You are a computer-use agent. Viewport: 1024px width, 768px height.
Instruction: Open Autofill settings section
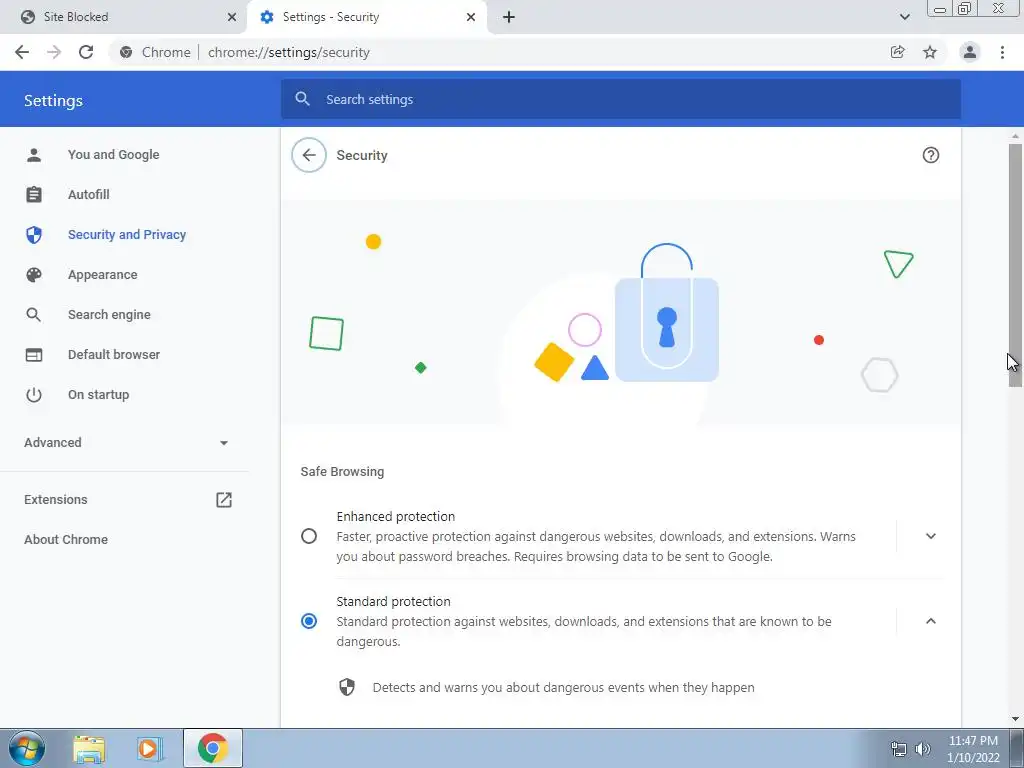click(x=89, y=195)
